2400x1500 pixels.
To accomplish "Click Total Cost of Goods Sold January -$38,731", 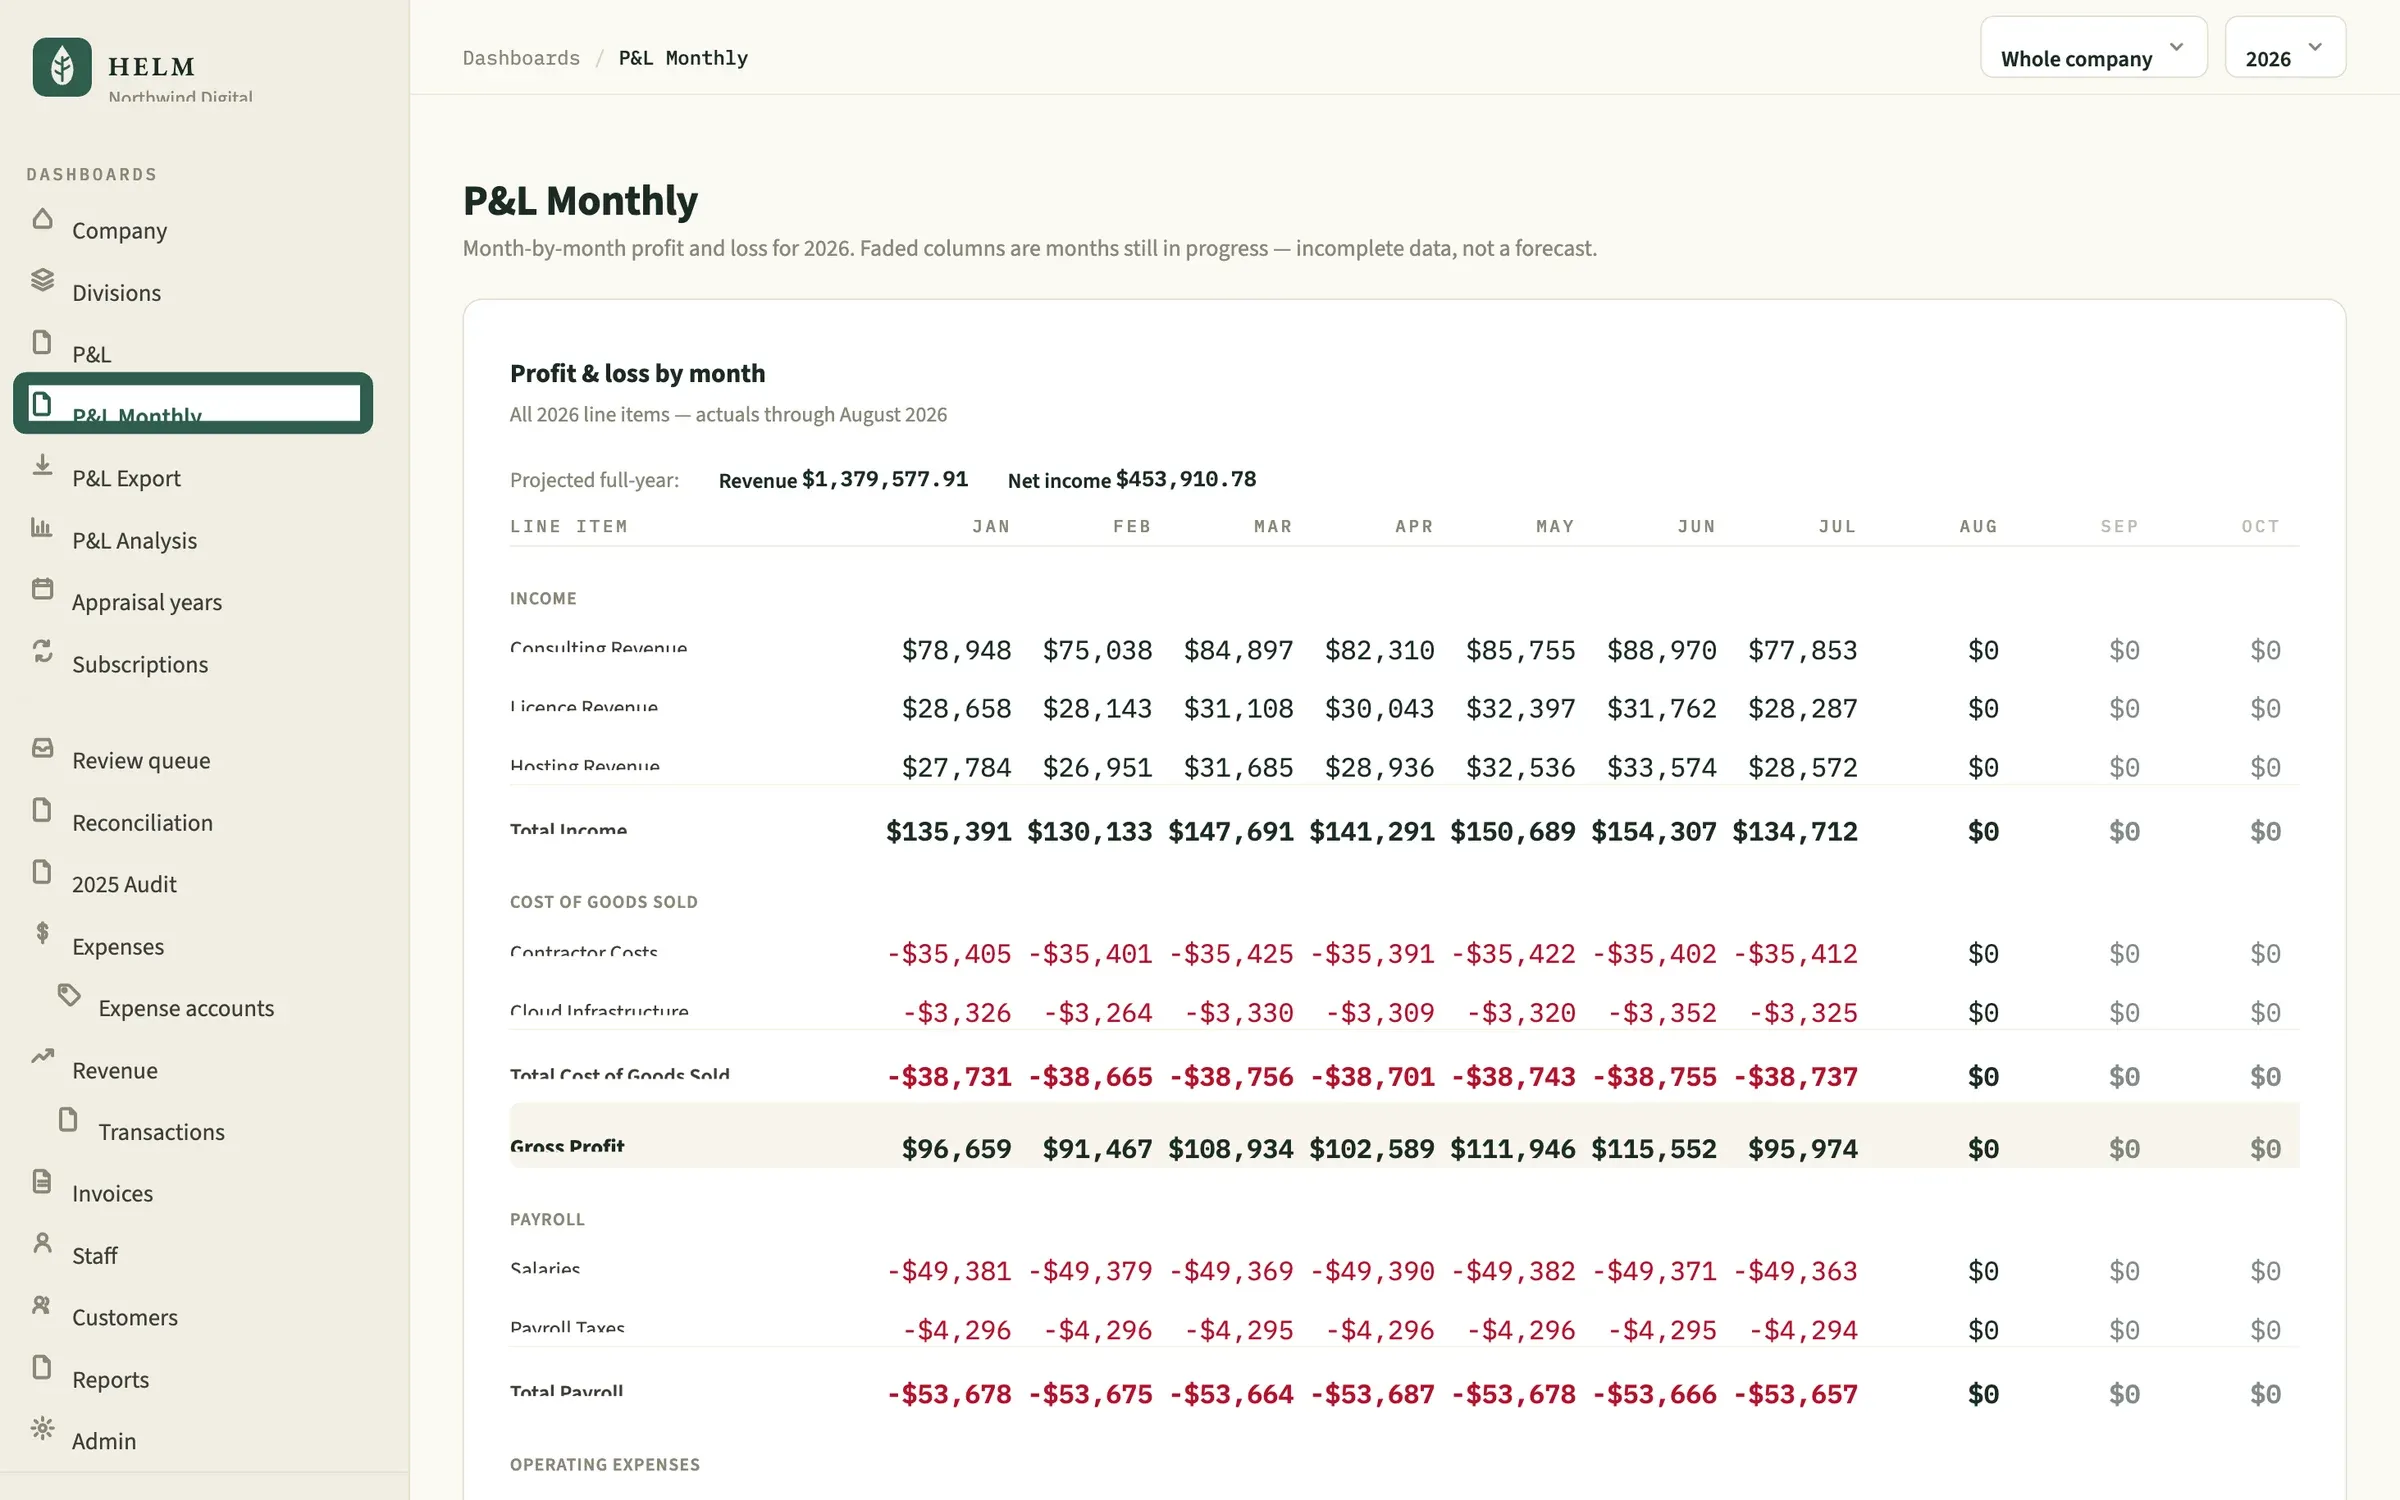I will click(x=949, y=1077).
